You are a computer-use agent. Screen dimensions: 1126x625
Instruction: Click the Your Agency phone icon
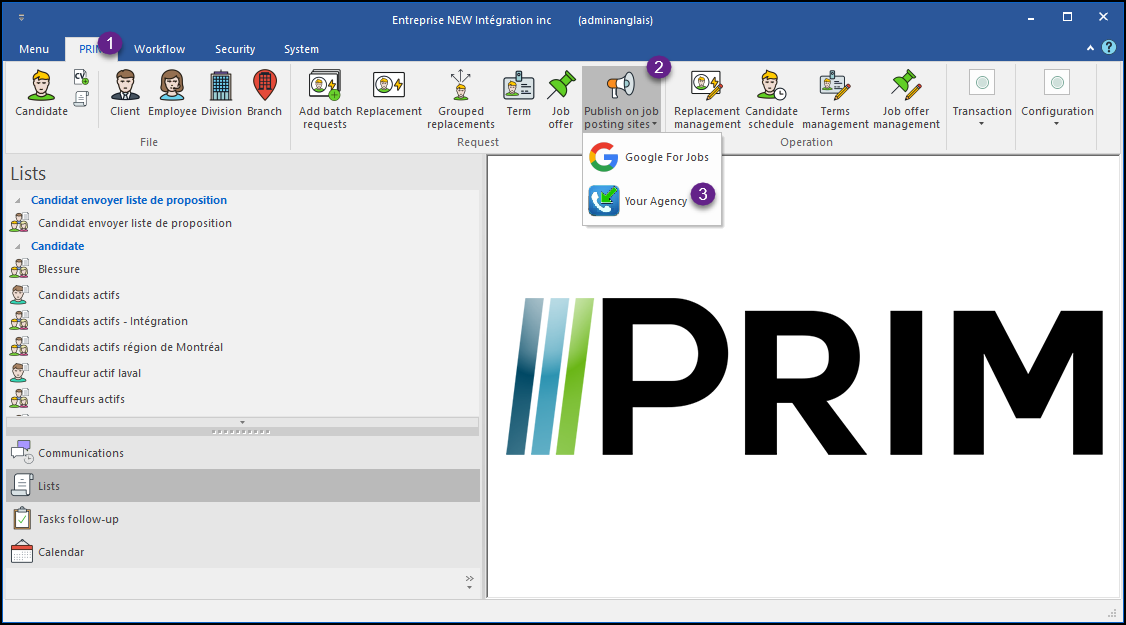[x=603, y=201]
